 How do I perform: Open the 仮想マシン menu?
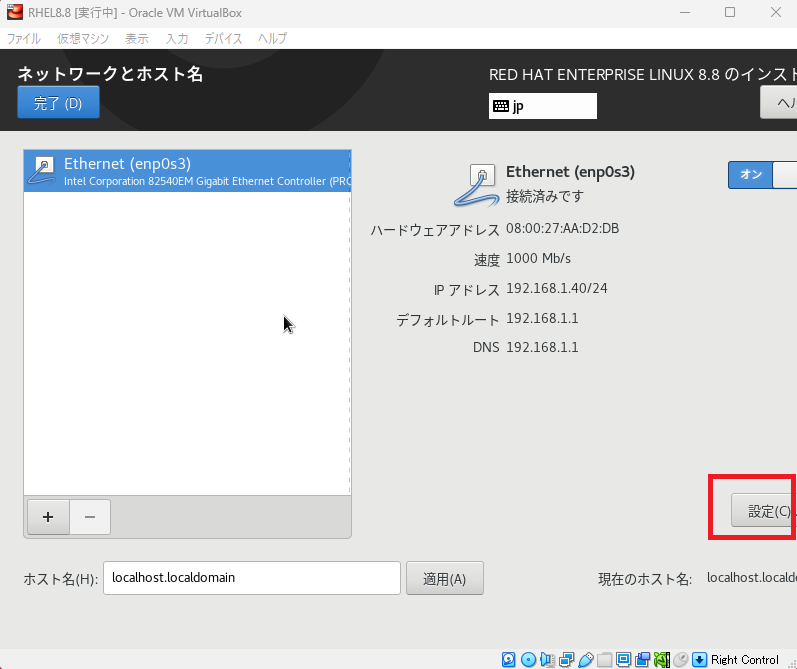[83, 39]
